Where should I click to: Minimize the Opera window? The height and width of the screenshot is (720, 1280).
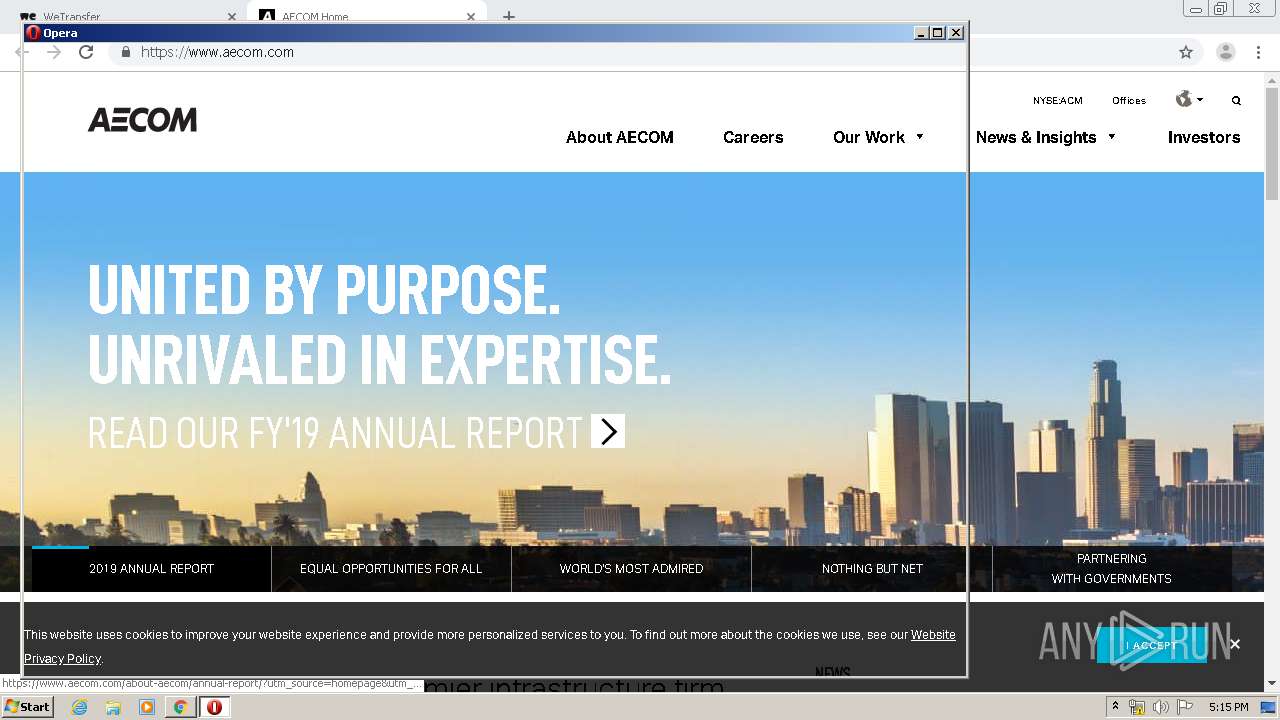921,33
